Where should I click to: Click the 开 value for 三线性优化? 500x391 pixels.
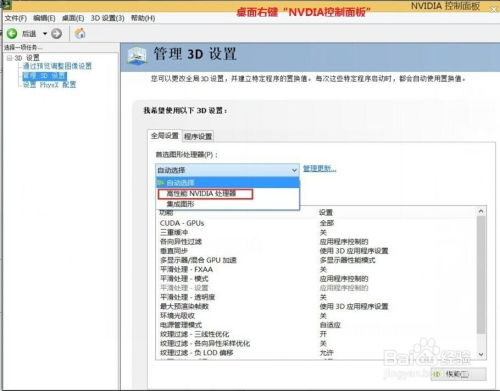(x=323, y=334)
